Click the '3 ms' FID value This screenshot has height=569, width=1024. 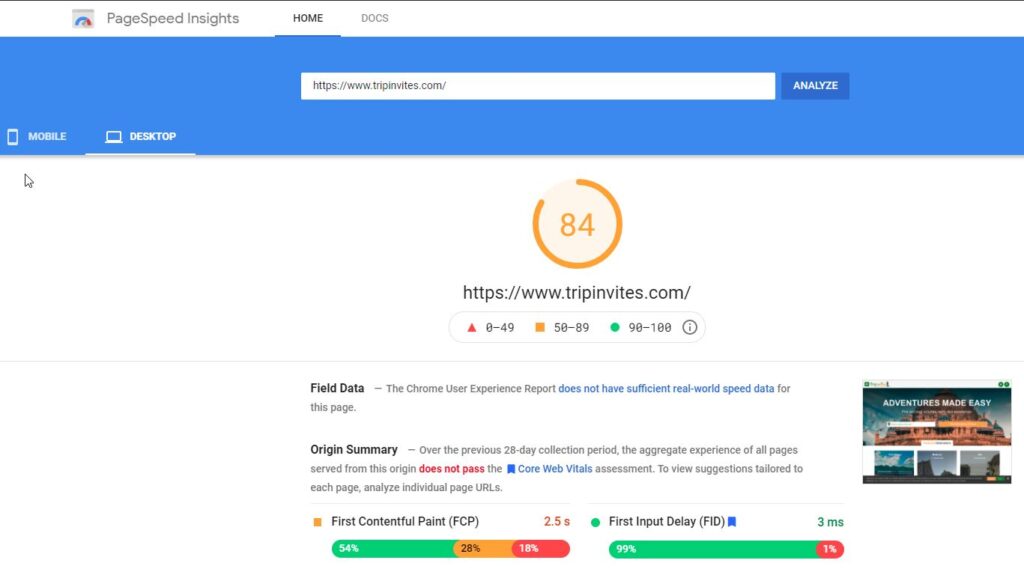pos(830,522)
